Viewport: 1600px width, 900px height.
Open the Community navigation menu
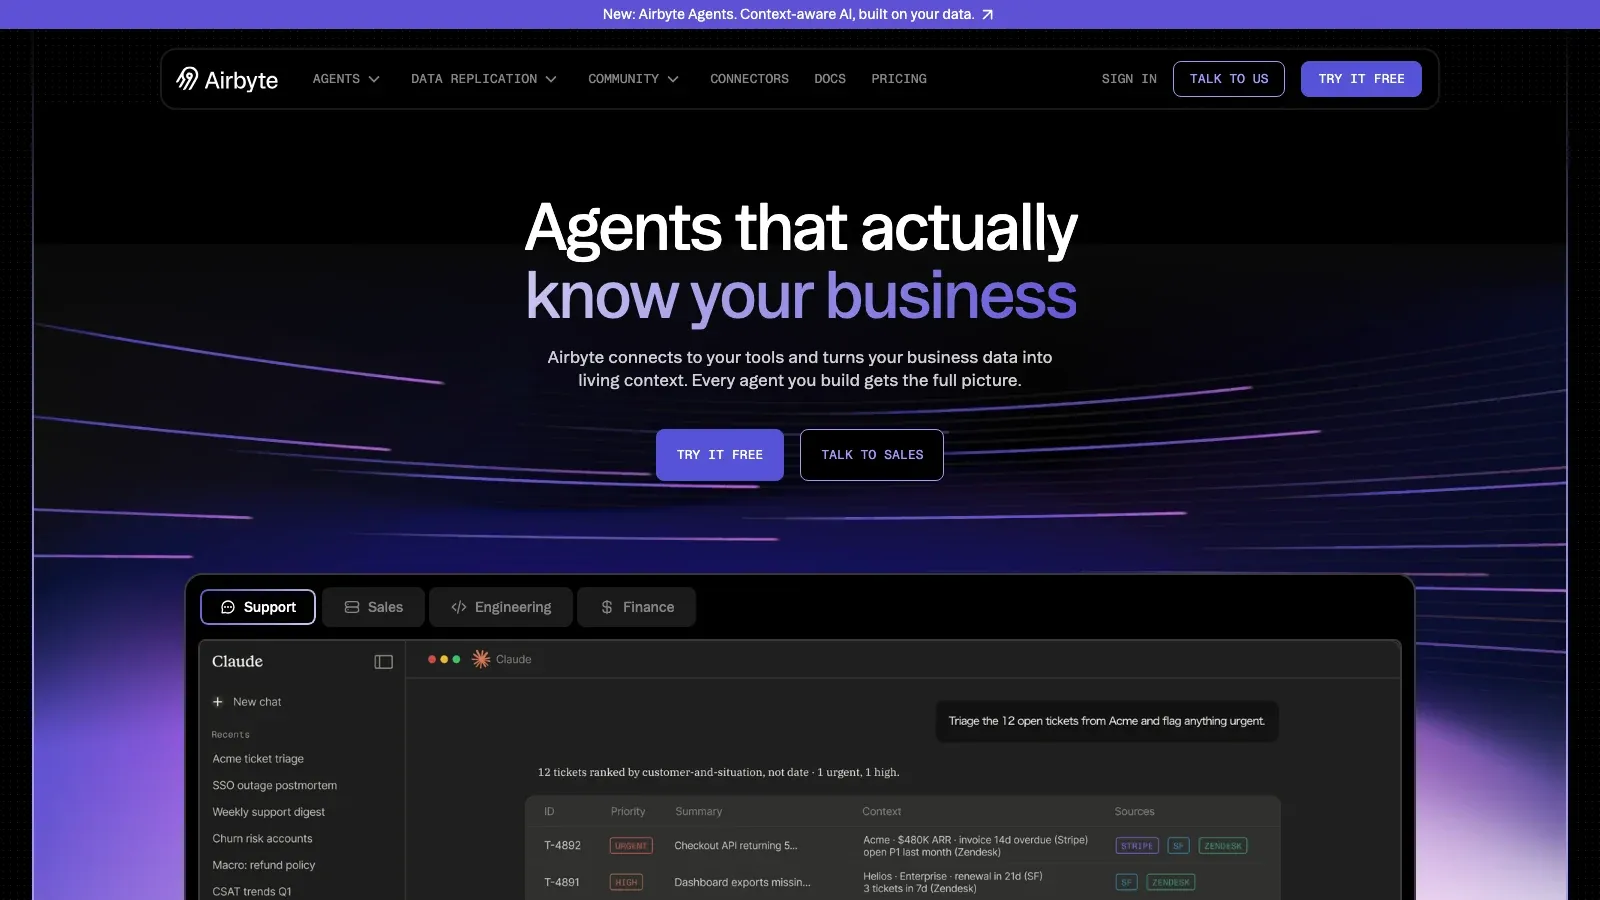pyautogui.click(x=633, y=79)
